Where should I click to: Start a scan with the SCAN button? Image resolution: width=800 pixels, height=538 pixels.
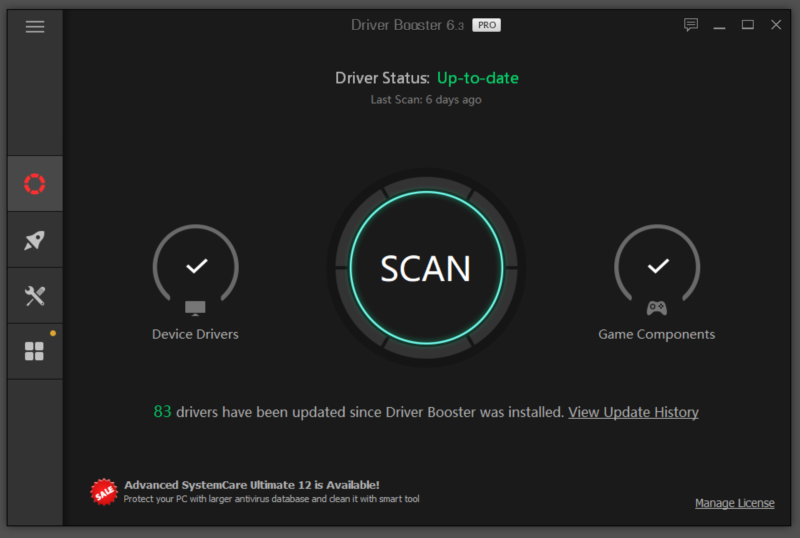[x=426, y=268]
